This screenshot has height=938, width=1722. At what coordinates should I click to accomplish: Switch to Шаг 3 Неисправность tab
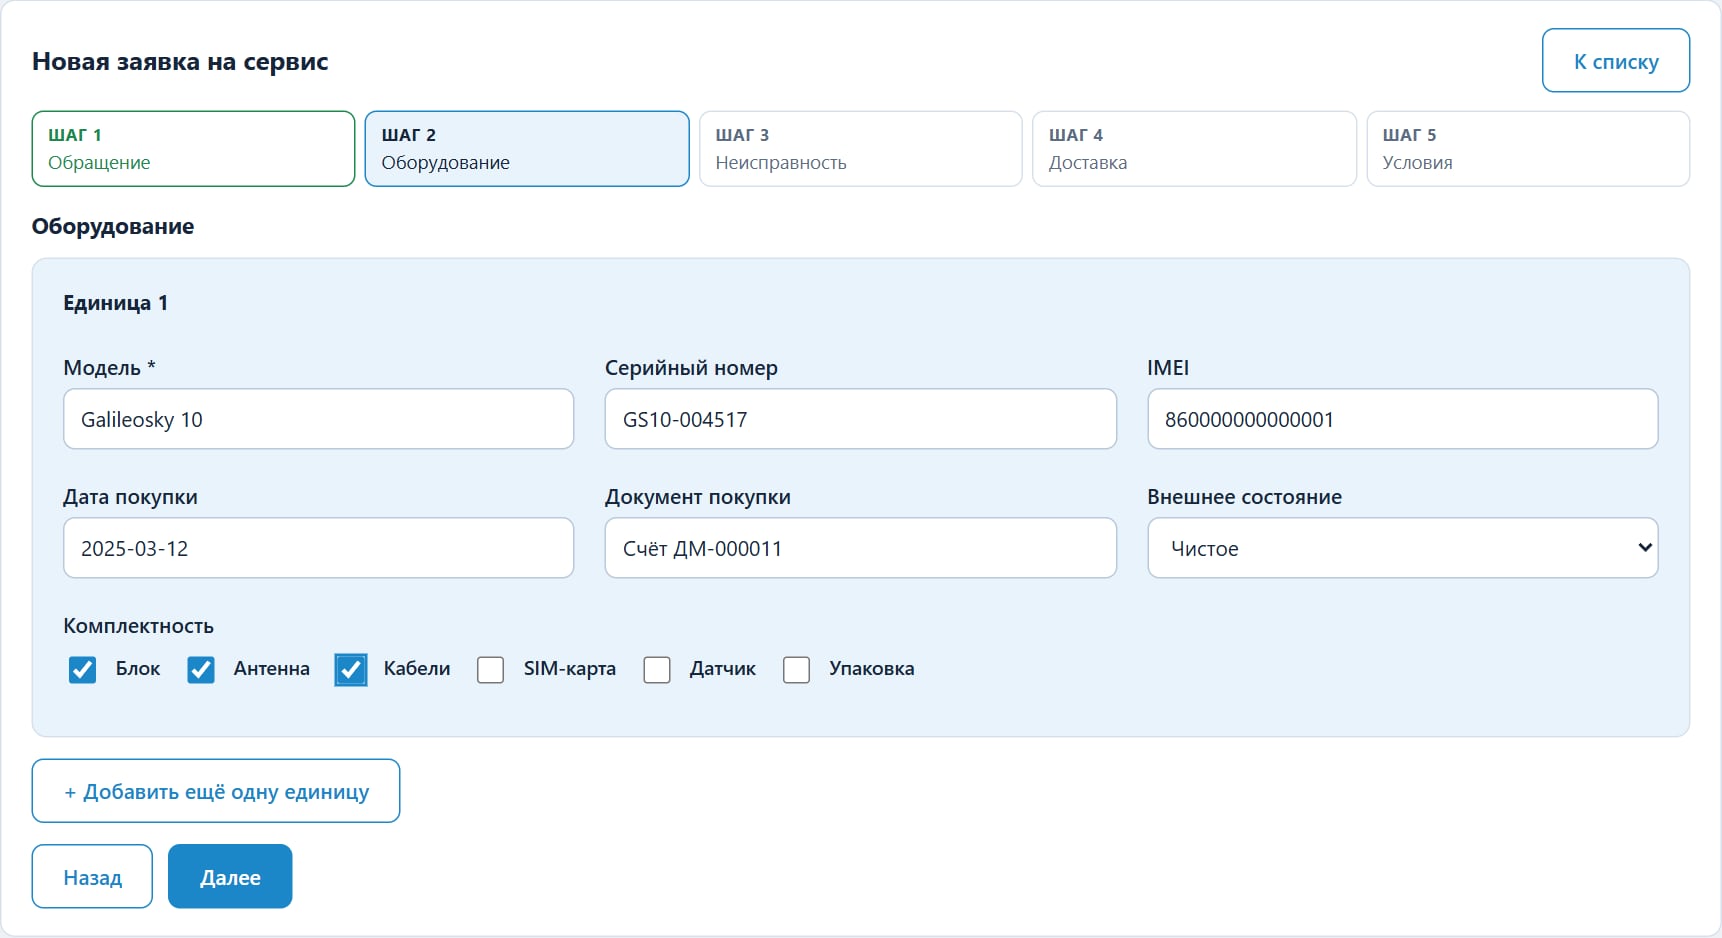[861, 149]
